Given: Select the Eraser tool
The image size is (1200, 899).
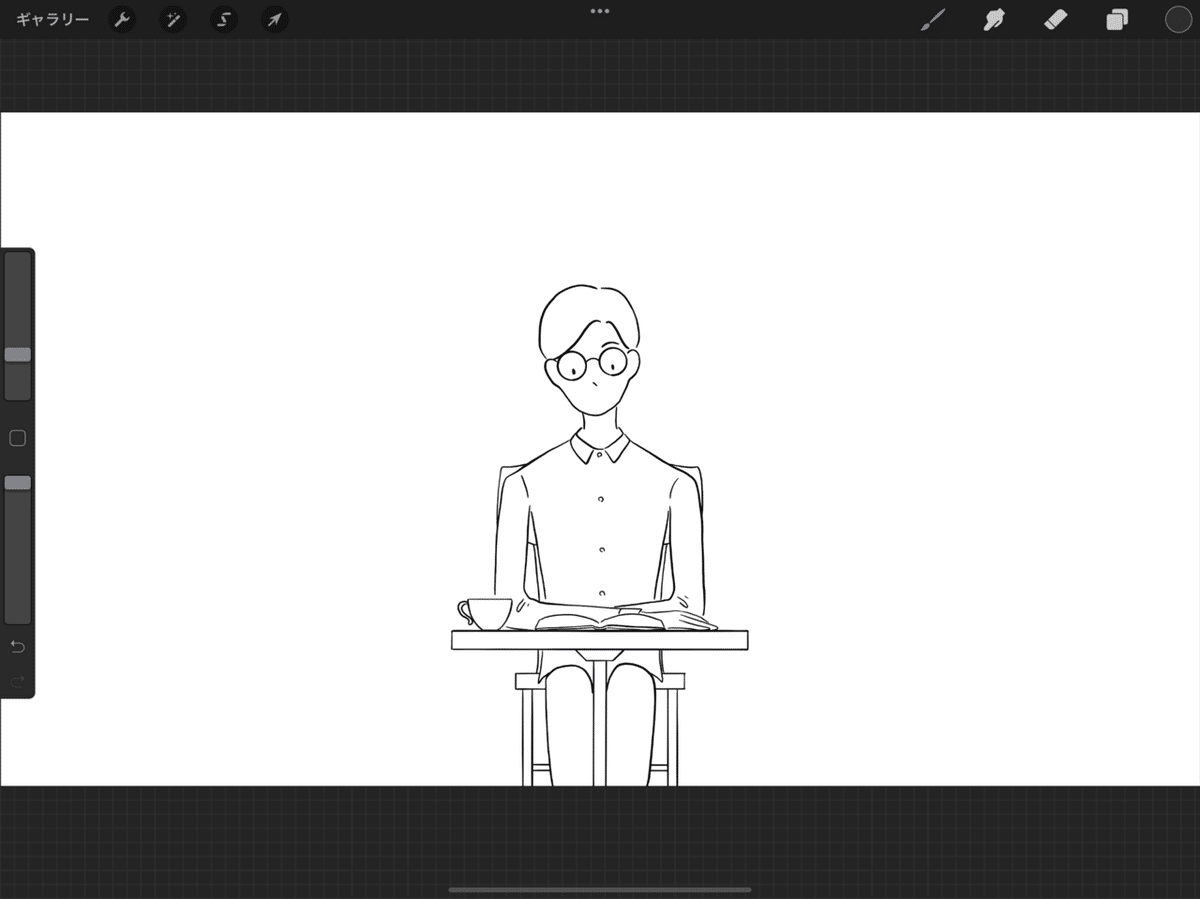Looking at the screenshot, I should coord(1056,20).
